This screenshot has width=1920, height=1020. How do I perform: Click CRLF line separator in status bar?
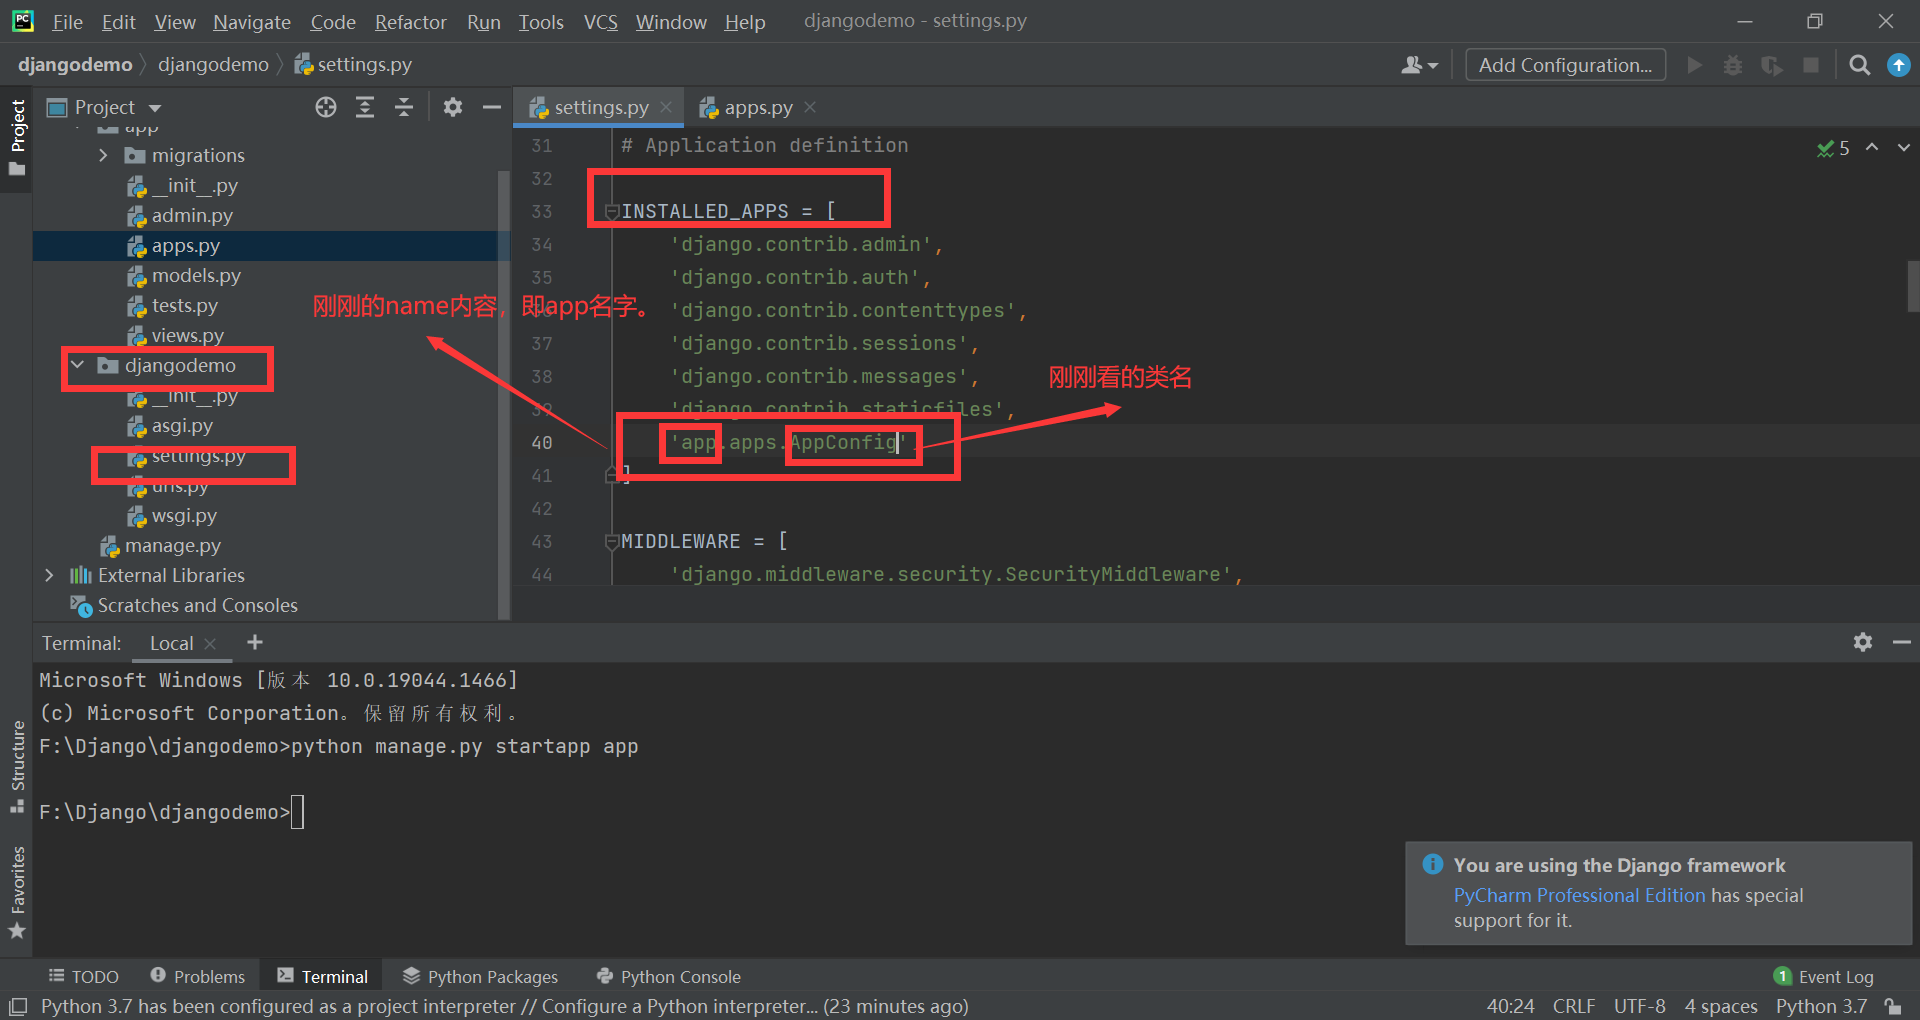[x=1573, y=1006]
